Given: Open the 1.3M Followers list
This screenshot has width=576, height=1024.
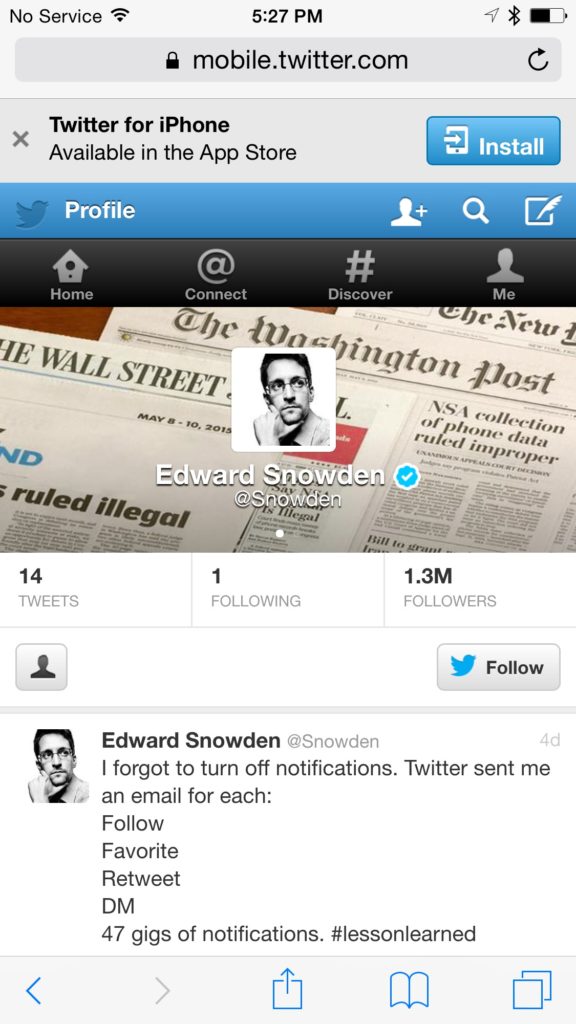Looking at the screenshot, I should tap(480, 588).
